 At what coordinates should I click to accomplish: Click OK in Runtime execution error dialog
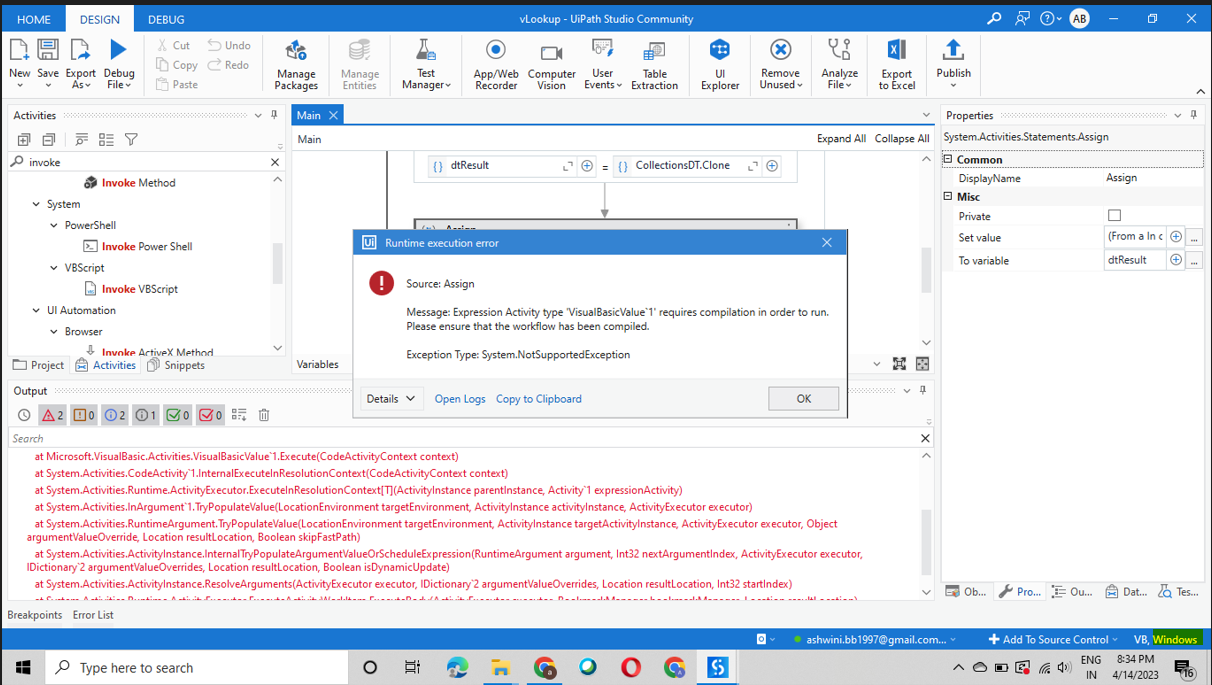pyautogui.click(x=803, y=398)
